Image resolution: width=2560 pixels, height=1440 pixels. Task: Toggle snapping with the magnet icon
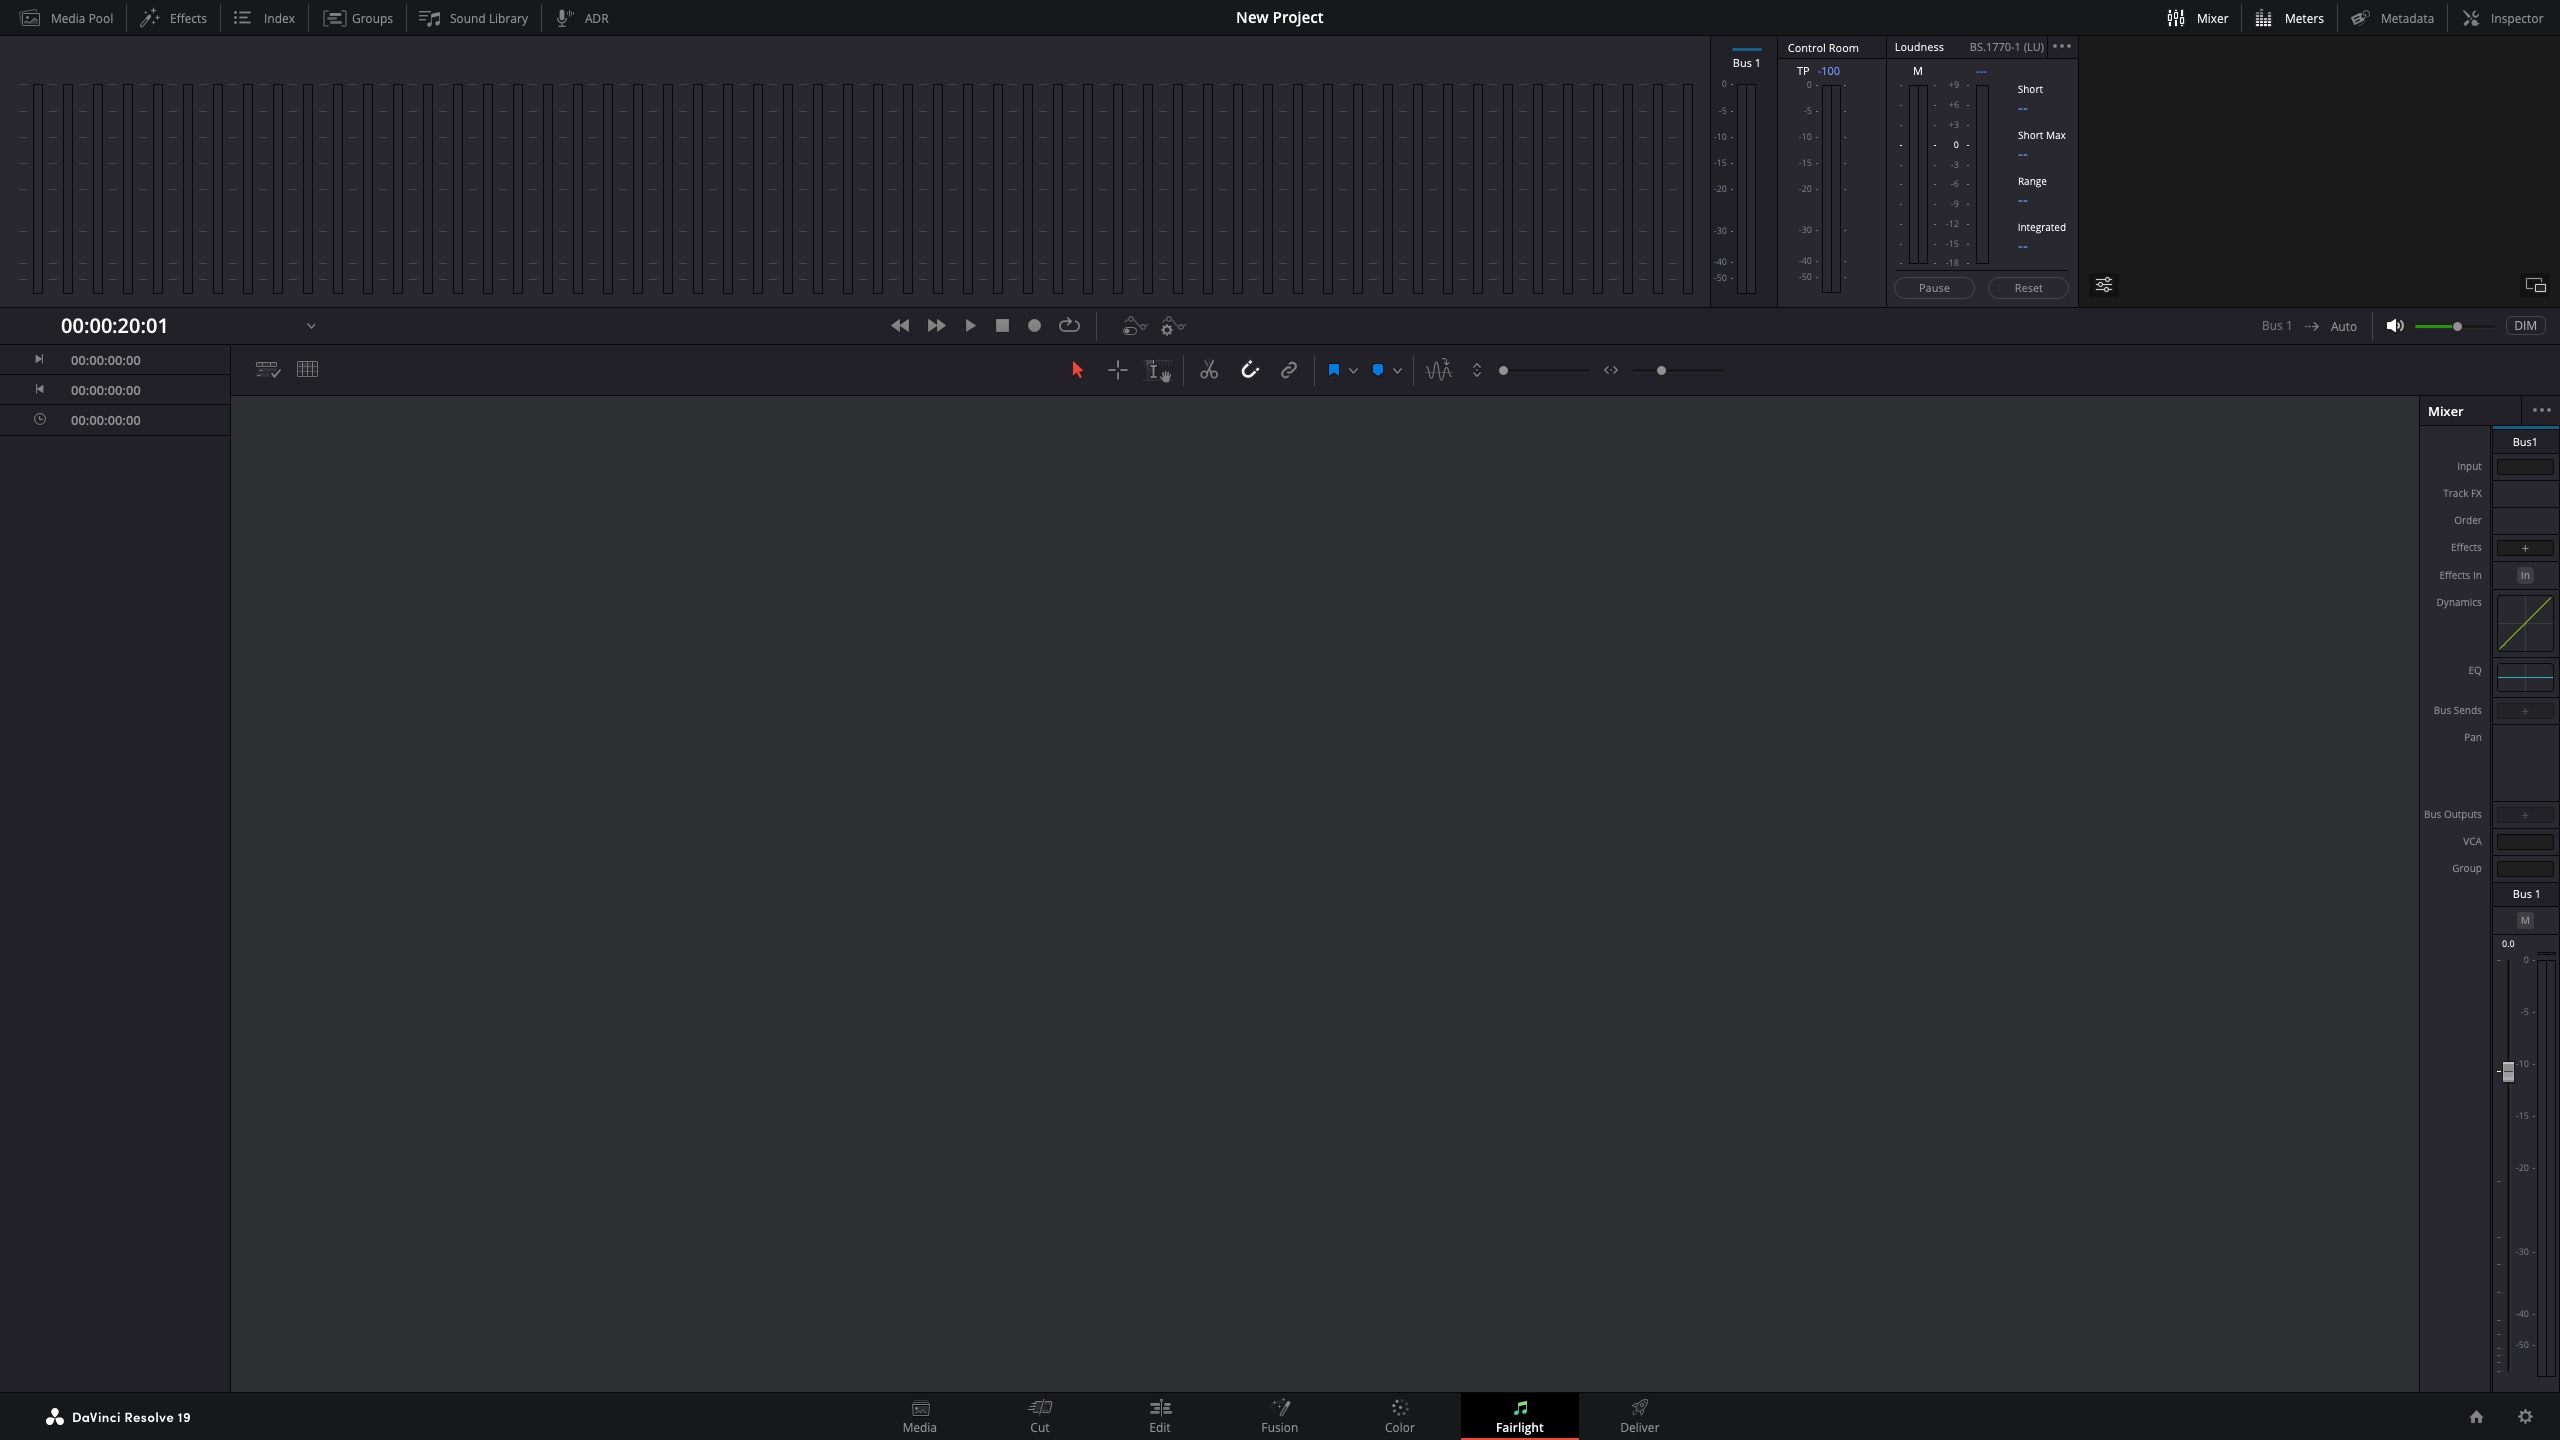[1249, 369]
